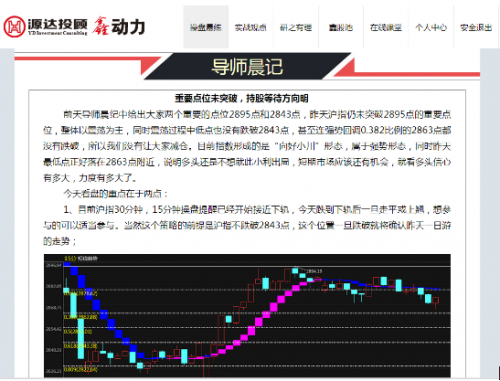500x381 pixels.
Task: Click the 鑫动力 brand logo
Action: point(119,26)
